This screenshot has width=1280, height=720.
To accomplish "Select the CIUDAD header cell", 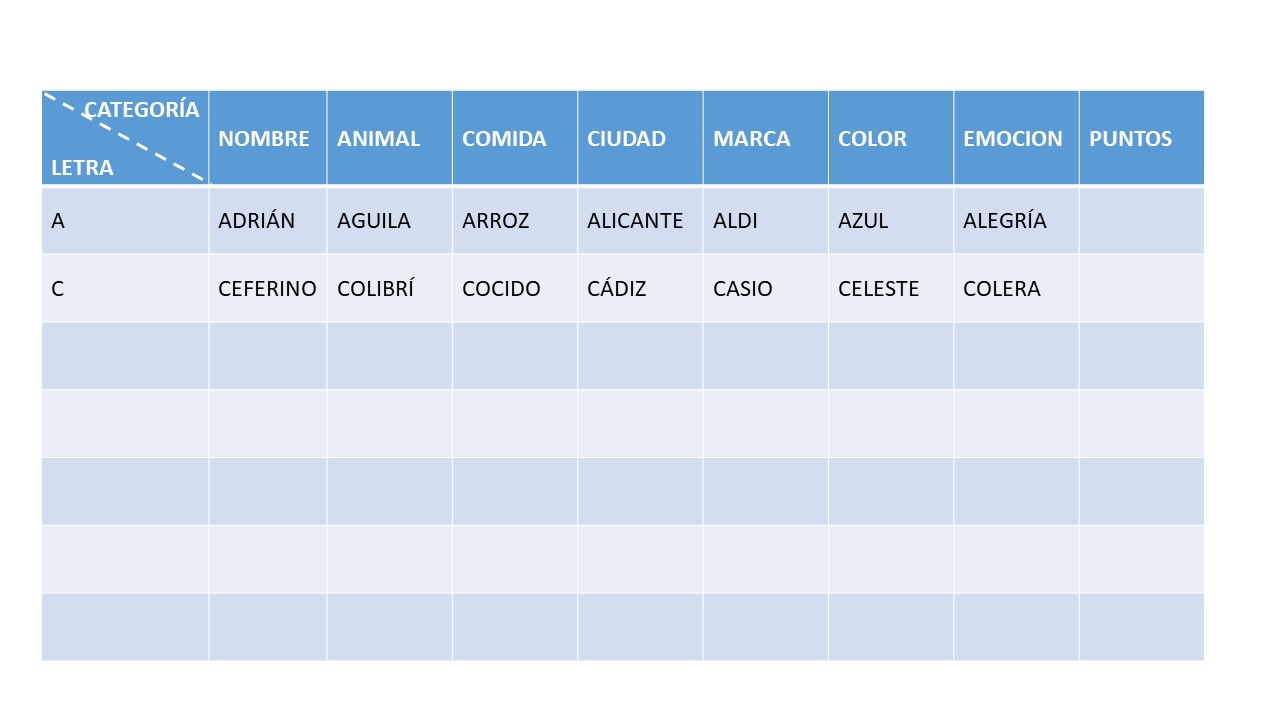I will 640,138.
